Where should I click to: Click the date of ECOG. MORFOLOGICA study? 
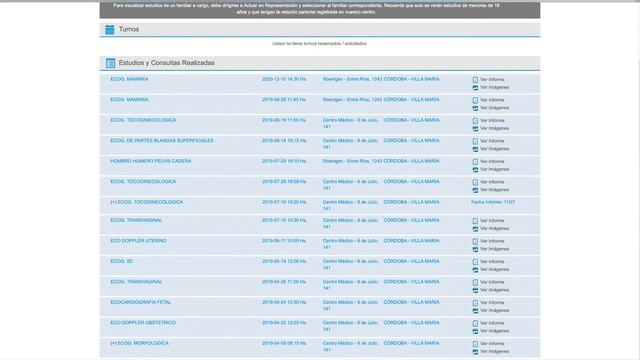pyautogui.click(x=284, y=343)
